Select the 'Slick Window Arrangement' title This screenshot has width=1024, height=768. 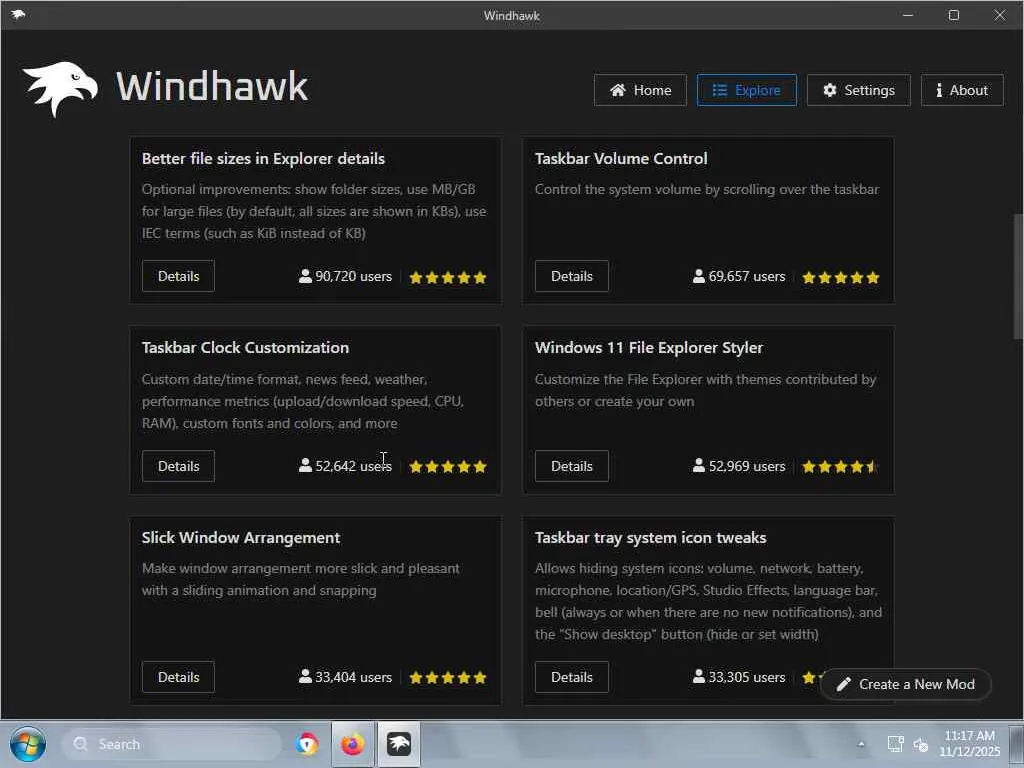tap(241, 537)
